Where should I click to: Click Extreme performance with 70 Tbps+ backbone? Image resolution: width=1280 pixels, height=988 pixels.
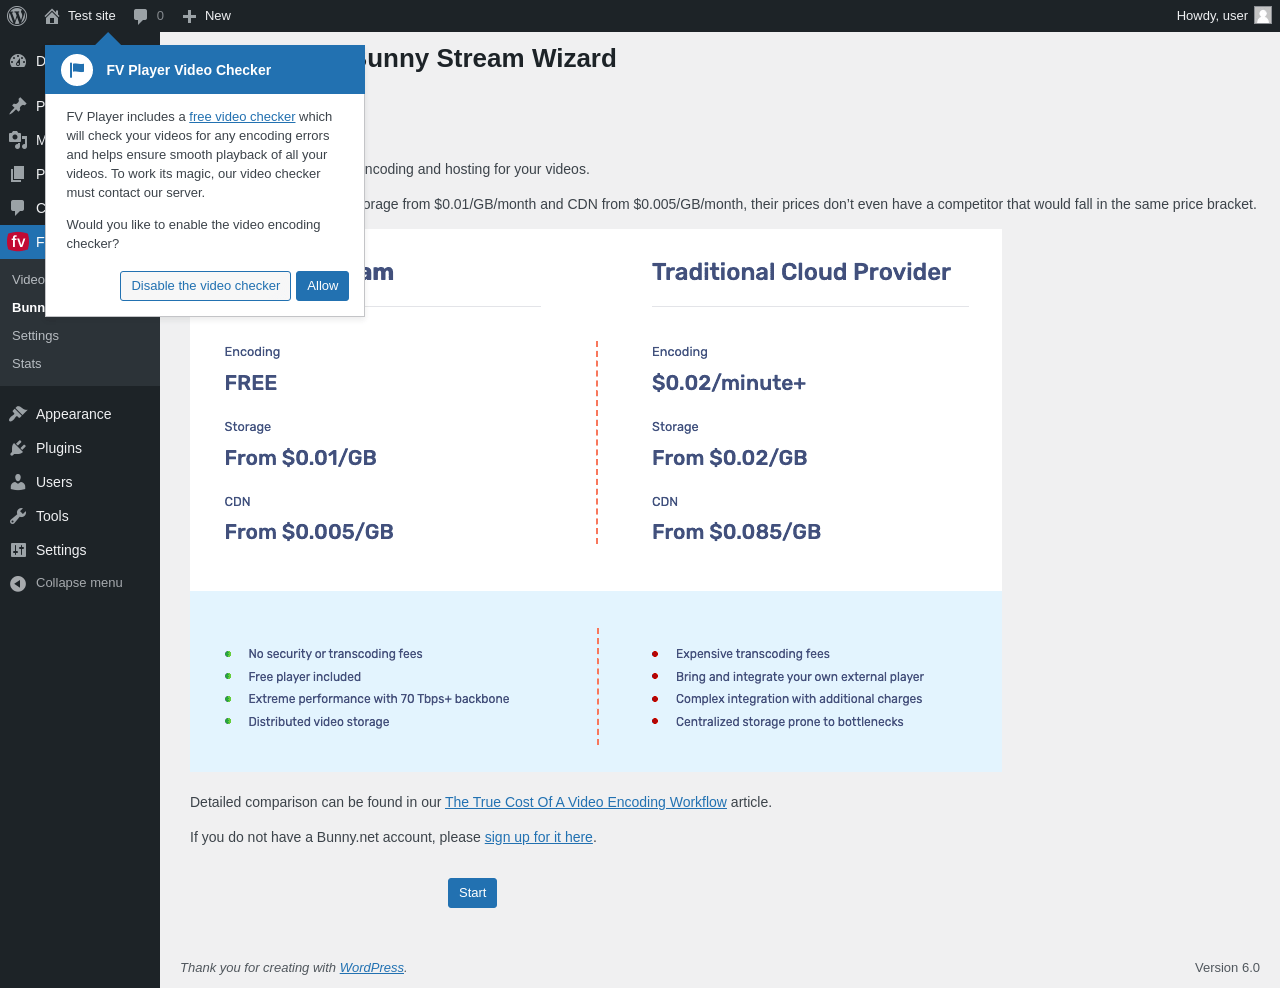[379, 699]
